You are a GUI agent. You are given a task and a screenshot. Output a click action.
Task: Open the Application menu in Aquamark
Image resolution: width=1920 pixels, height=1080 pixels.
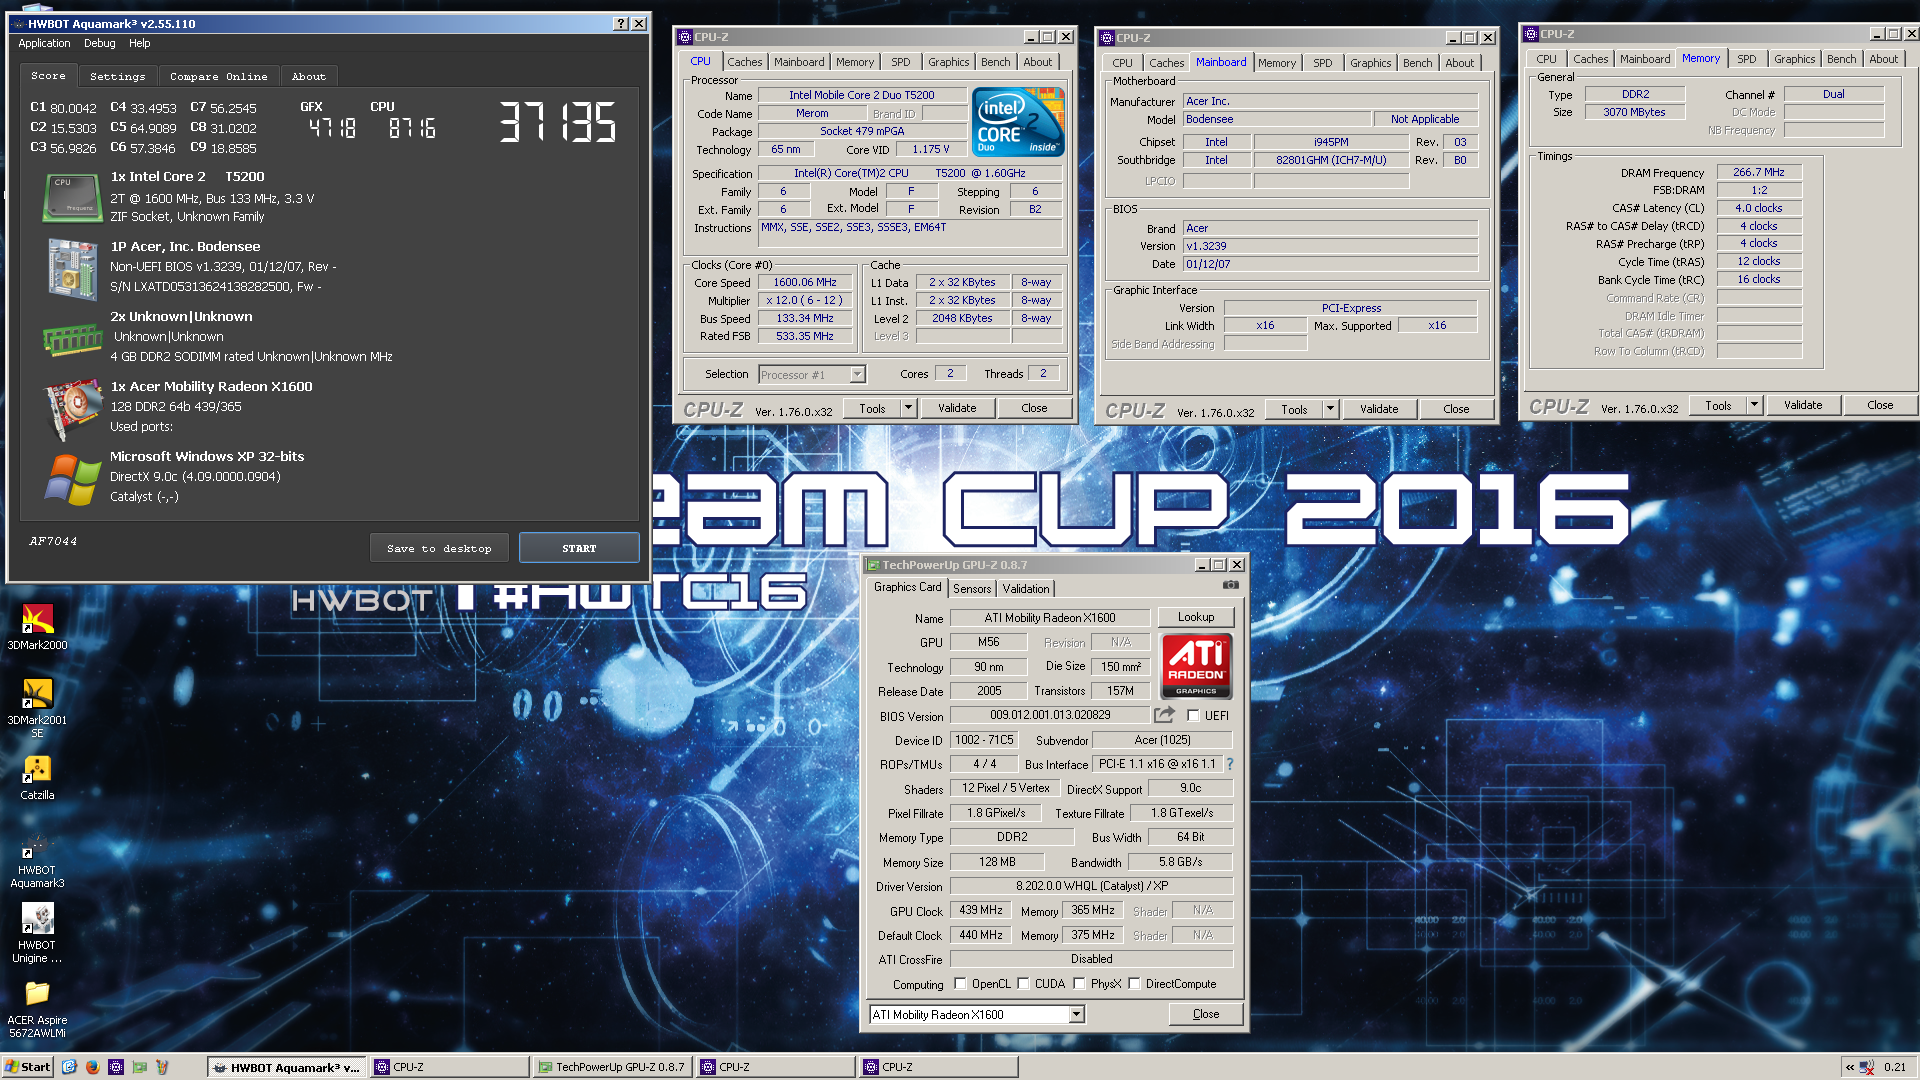[44, 43]
